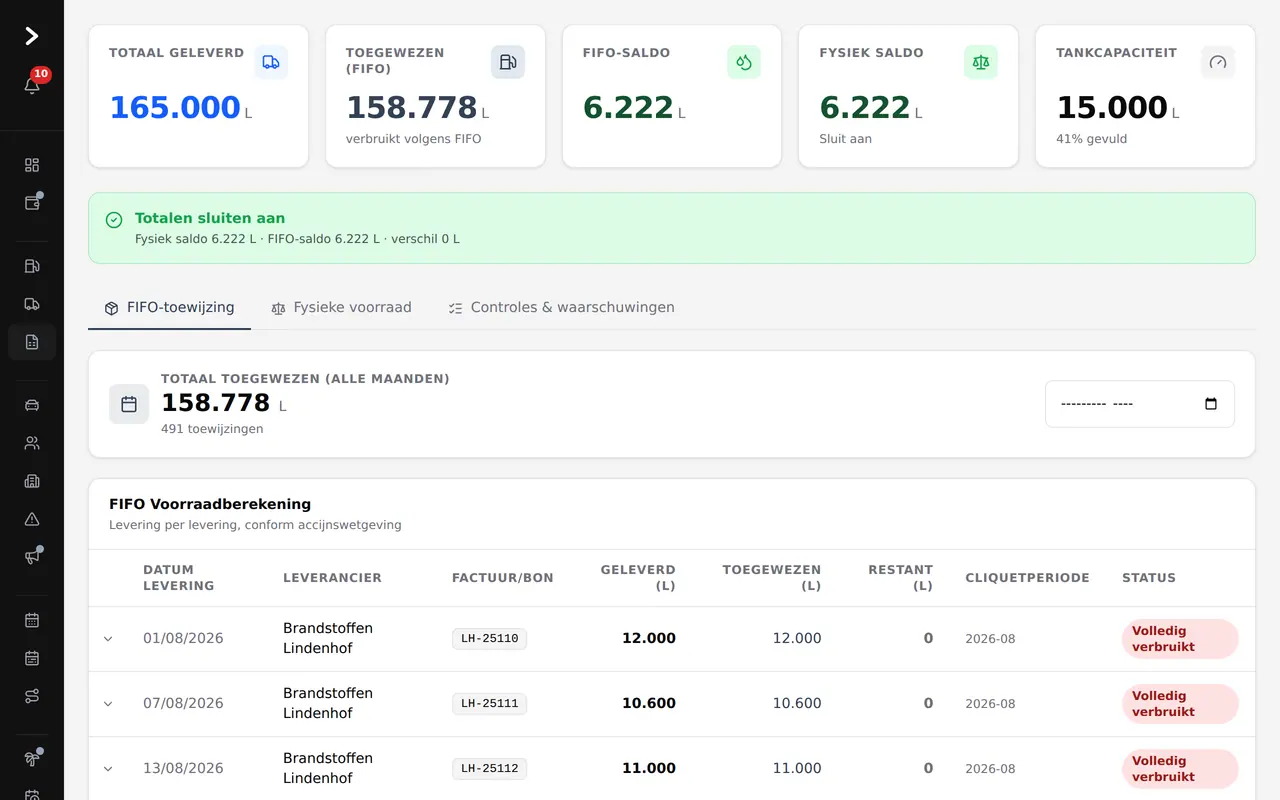Screen dimensions: 1280x800
Task: Click the Datum Levering column header
Action: coord(178,578)
